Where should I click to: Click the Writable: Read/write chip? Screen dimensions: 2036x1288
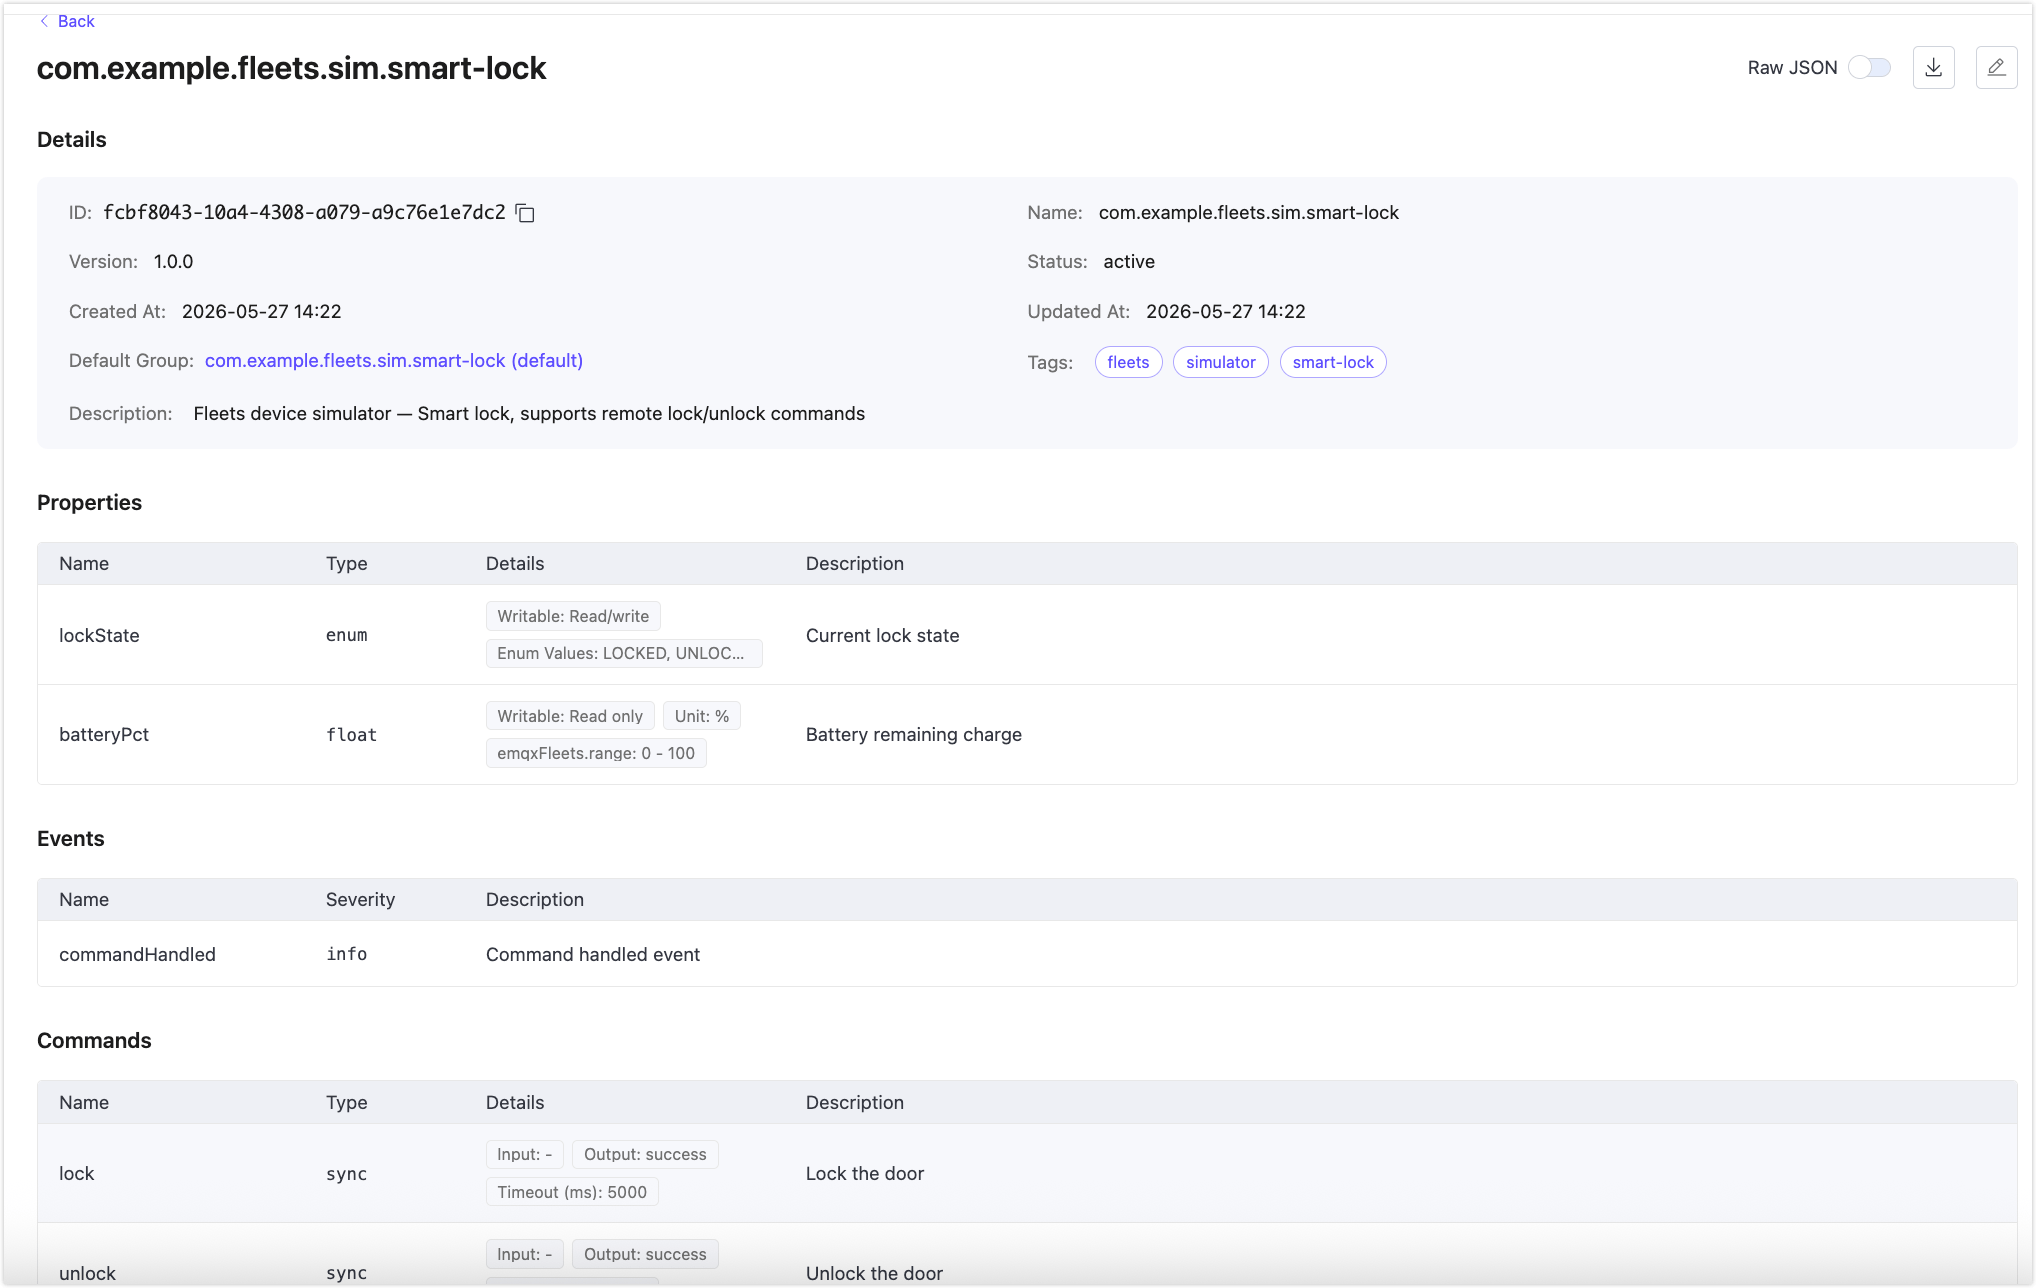573,616
